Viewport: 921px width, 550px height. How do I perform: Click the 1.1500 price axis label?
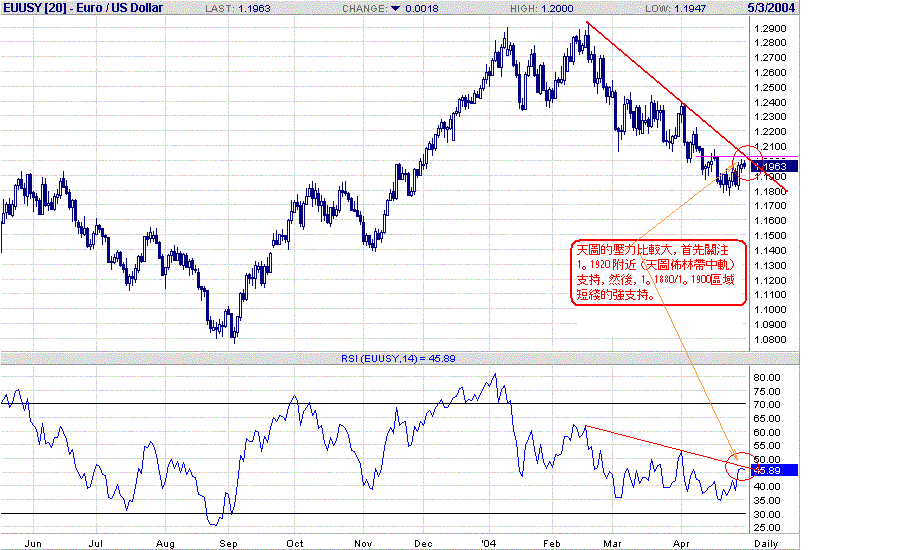[x=770, y=236]
